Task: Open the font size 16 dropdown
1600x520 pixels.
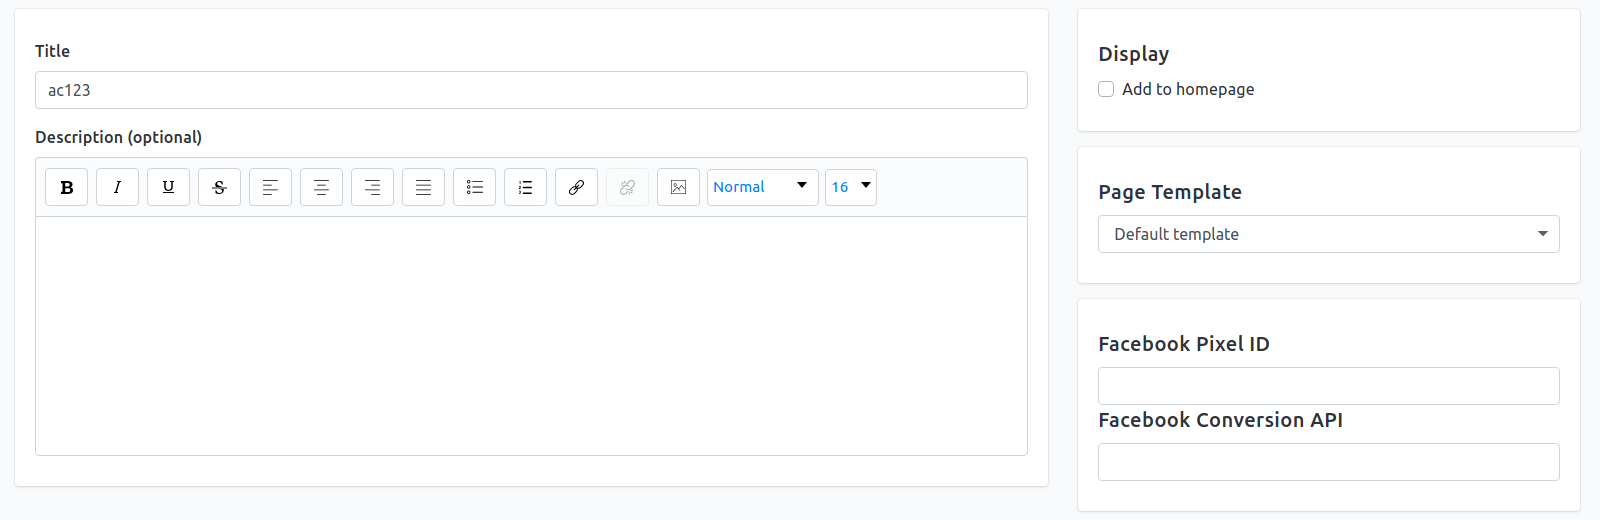Action: pyautogui.click(x=851, y=187)
